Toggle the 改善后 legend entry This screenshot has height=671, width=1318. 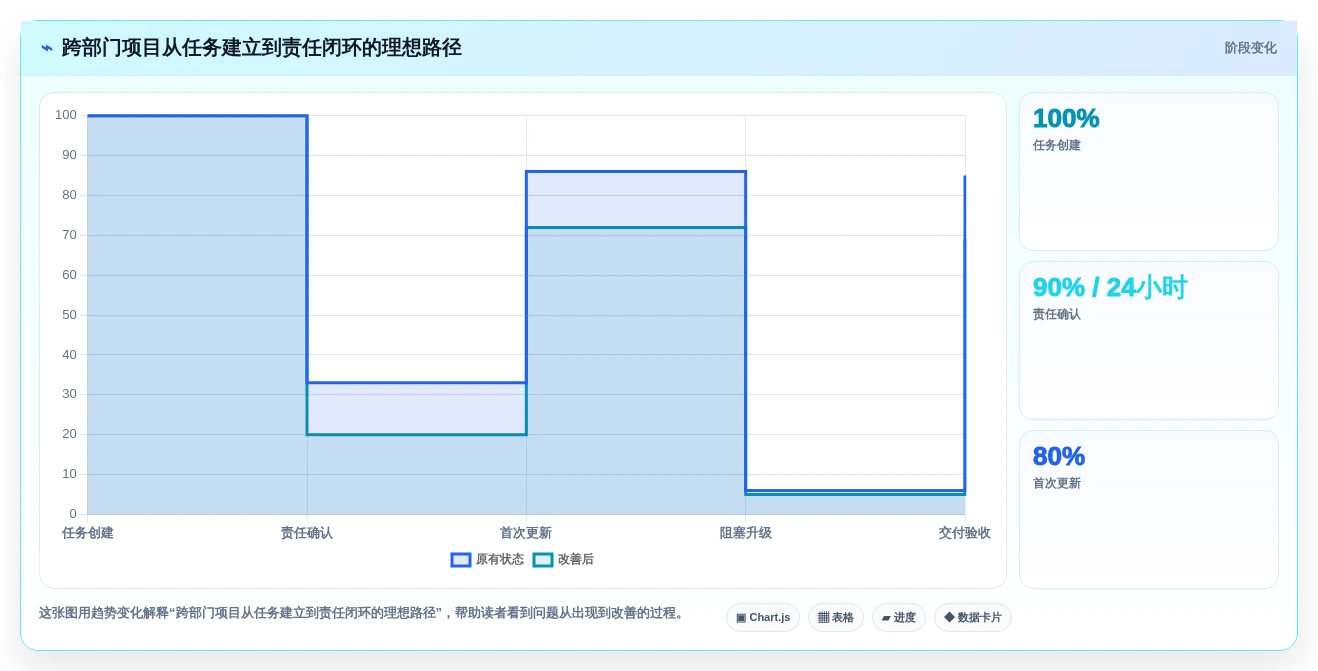pos(563,560)
